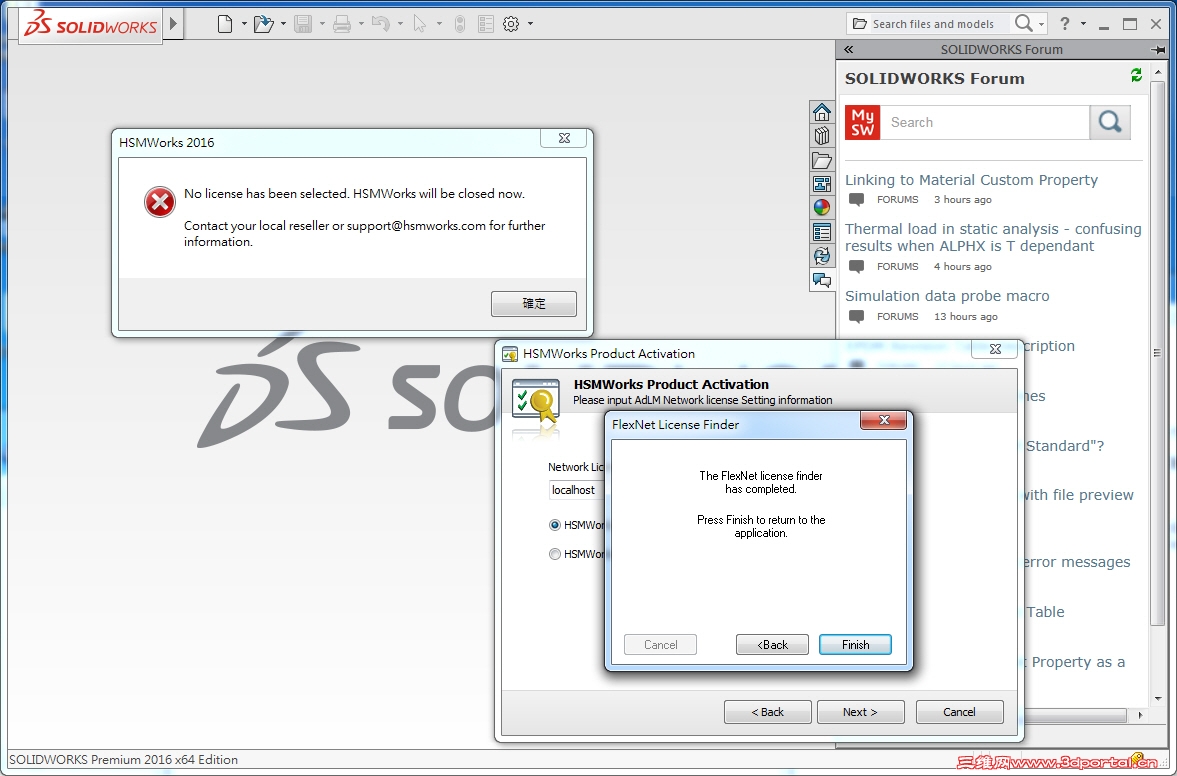Click the forum horizontal scrollbar right arrow

pos(1140,715)
